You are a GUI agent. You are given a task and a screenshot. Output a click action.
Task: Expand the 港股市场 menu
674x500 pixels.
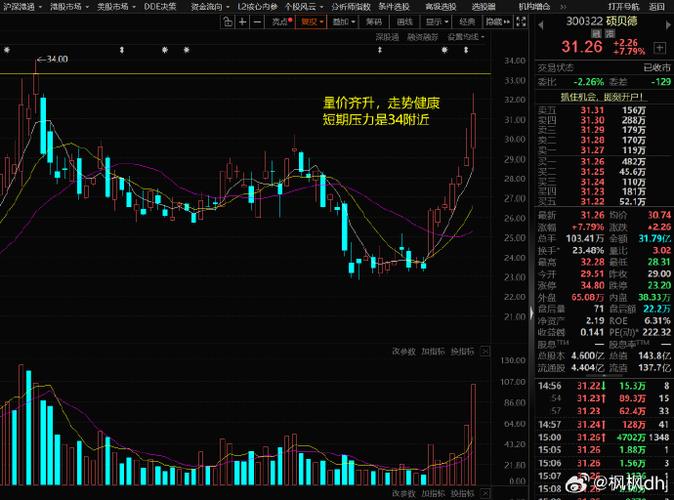tap(70, 6)
